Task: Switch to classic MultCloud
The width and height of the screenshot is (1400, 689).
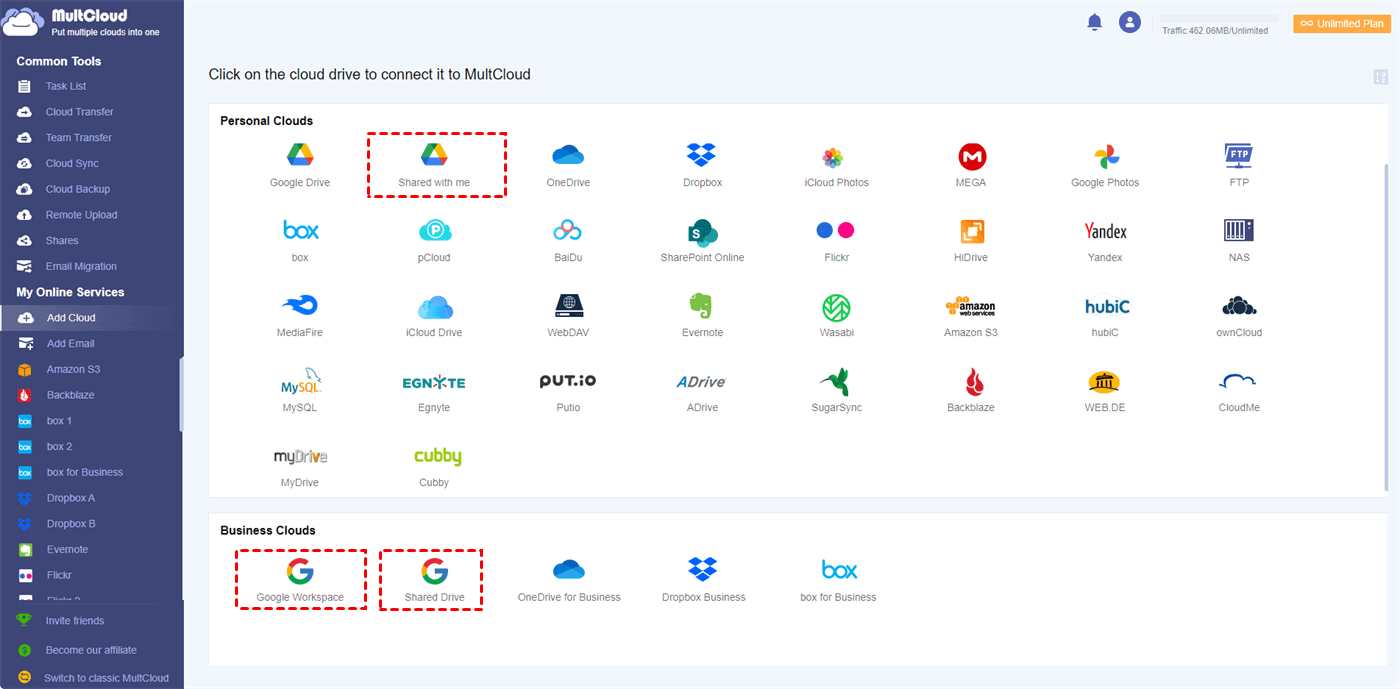Action: click(106, 678)
